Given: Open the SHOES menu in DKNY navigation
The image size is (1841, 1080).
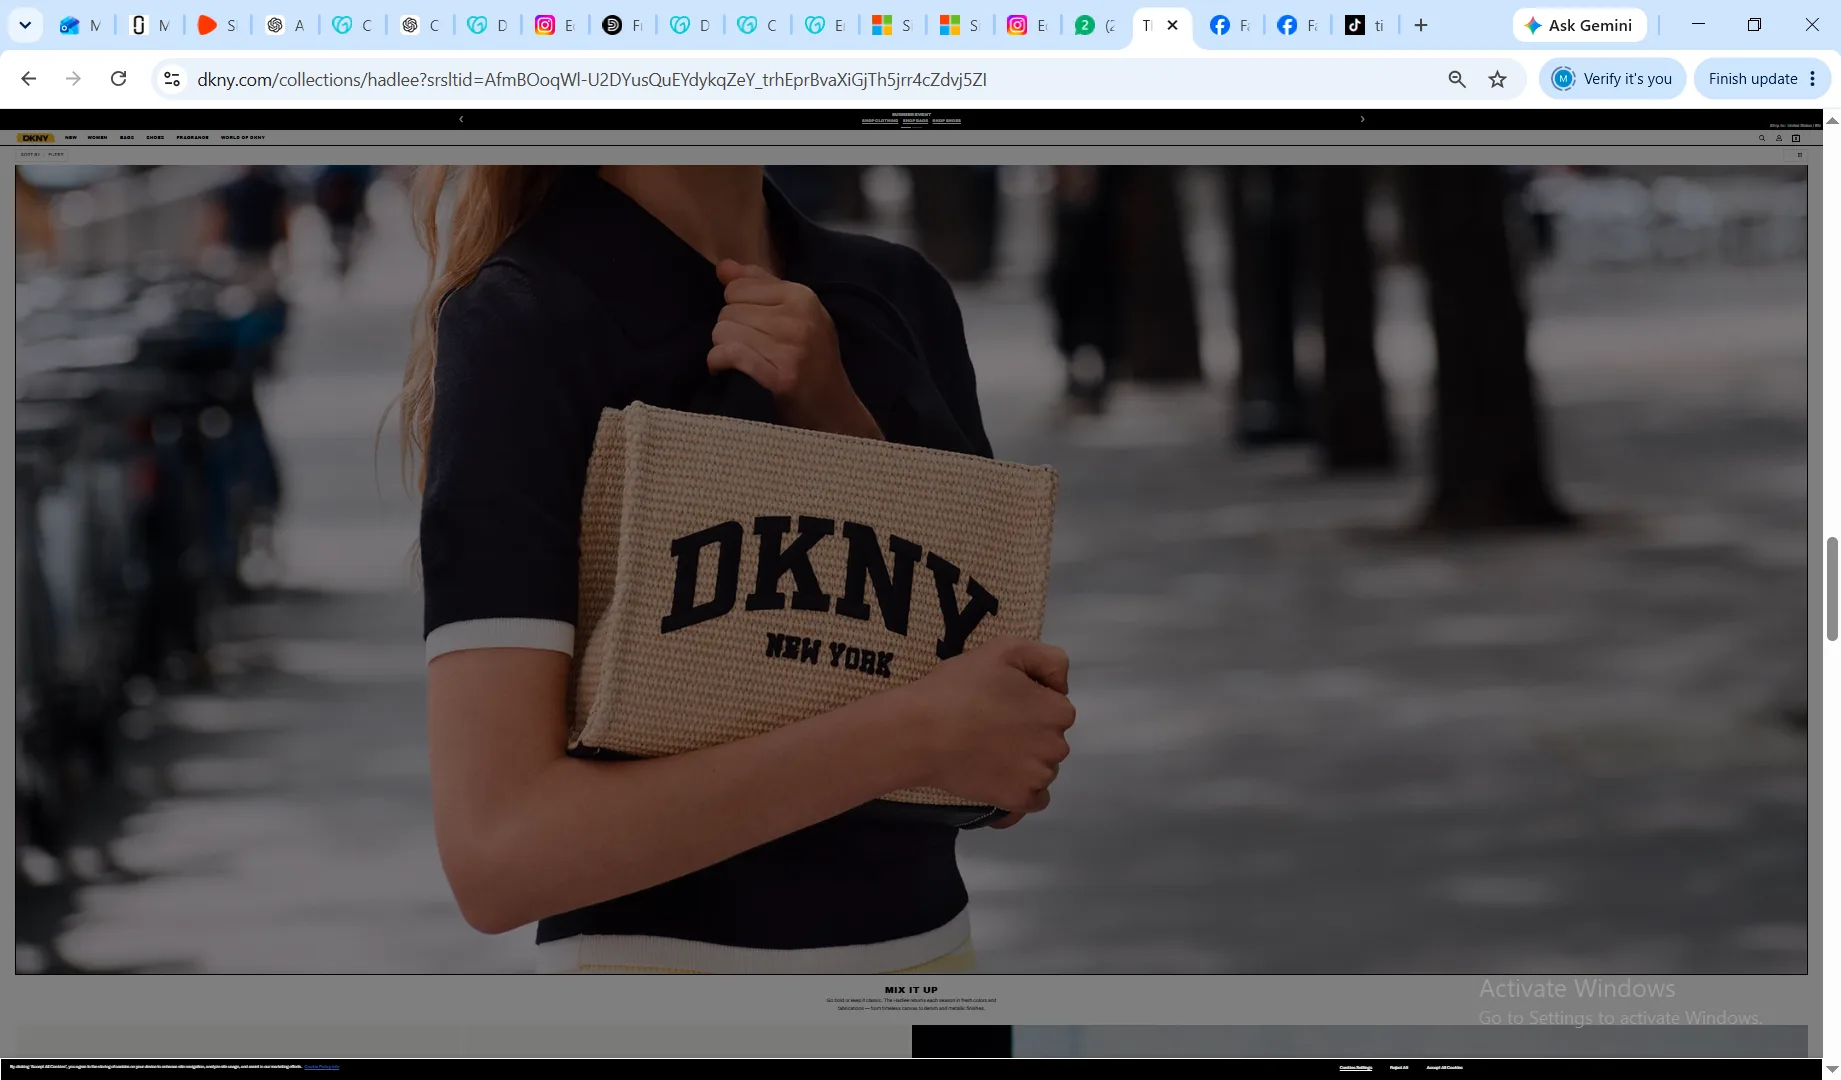Looking at the screenshot, I should pyautogui.click(x=155, y=138).
